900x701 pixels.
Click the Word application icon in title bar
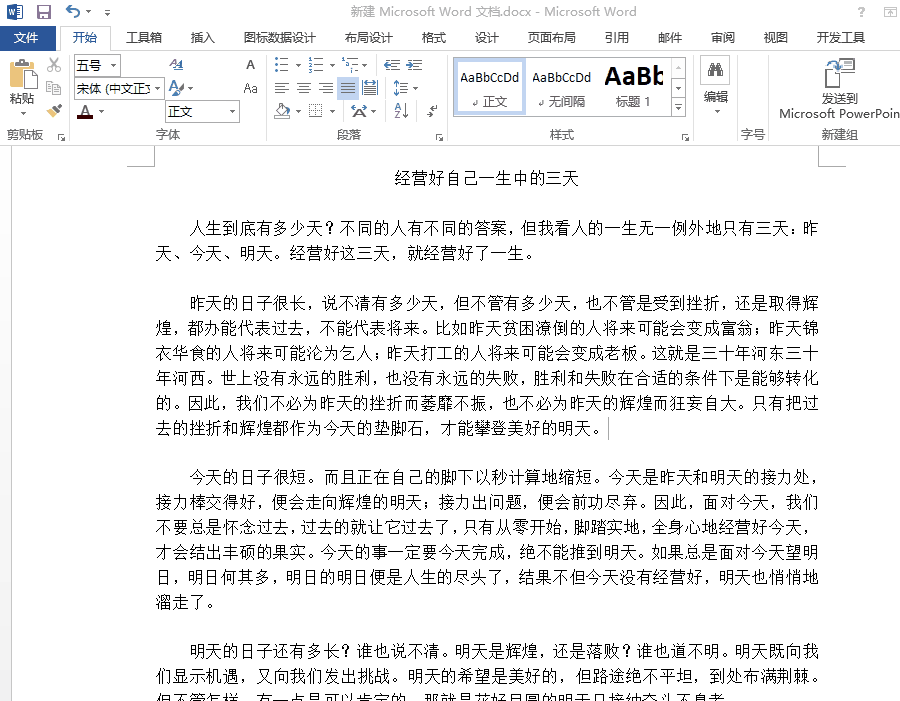pyautogui.click(x=14, y=11)
